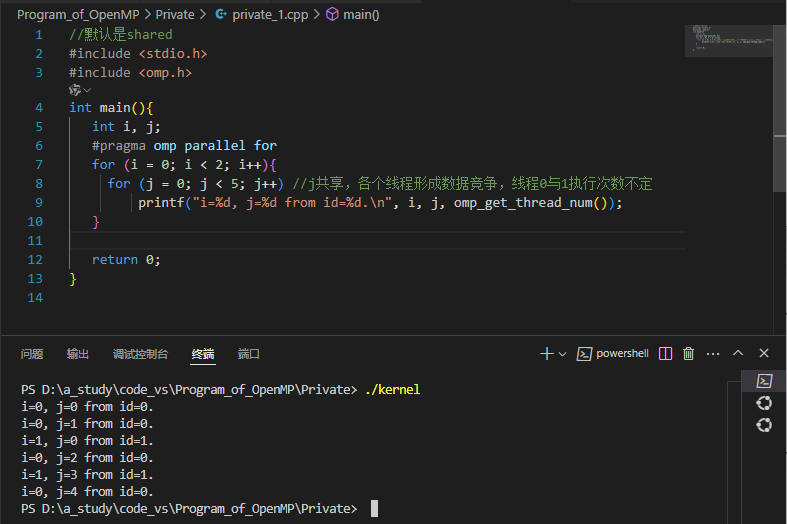The image size is (787, 524).
Task: Select the last terminal in the list
Action: coord(764,426)
